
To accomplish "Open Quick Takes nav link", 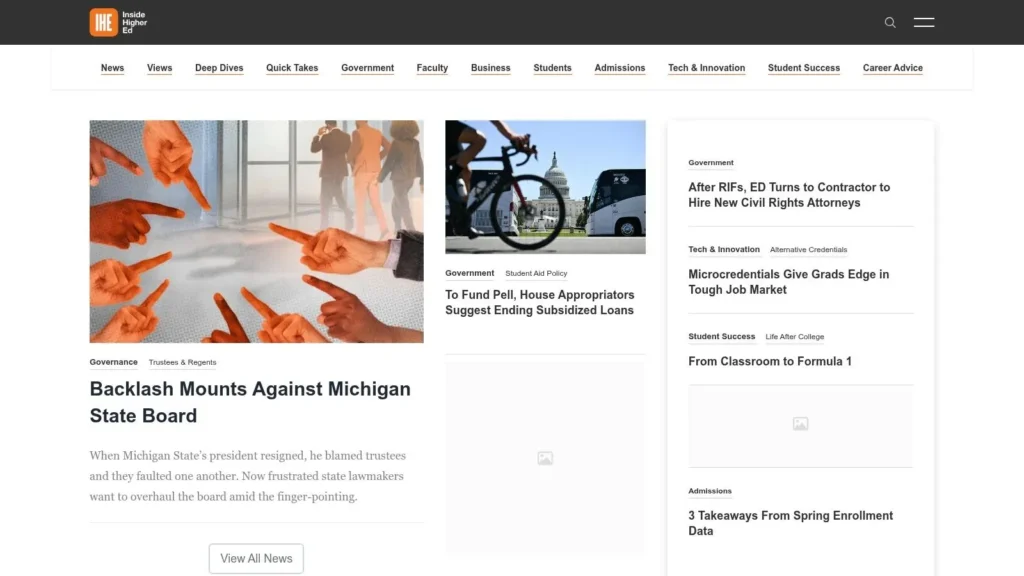I will (292, 68).
